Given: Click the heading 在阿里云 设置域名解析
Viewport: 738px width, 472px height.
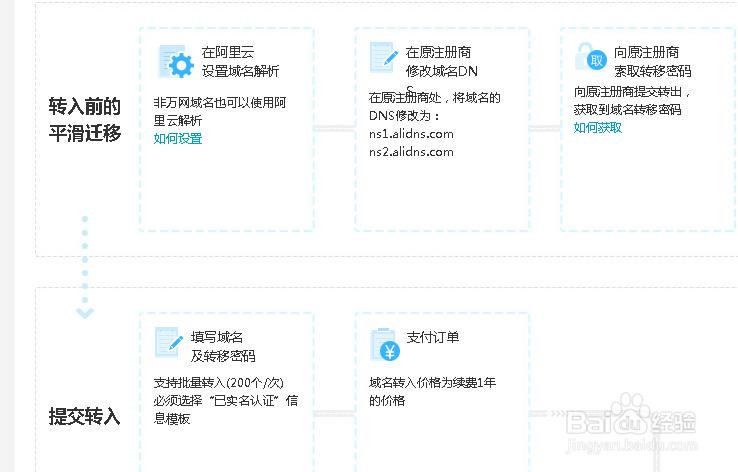Looking at the screenshot, I should pos(240,62).
